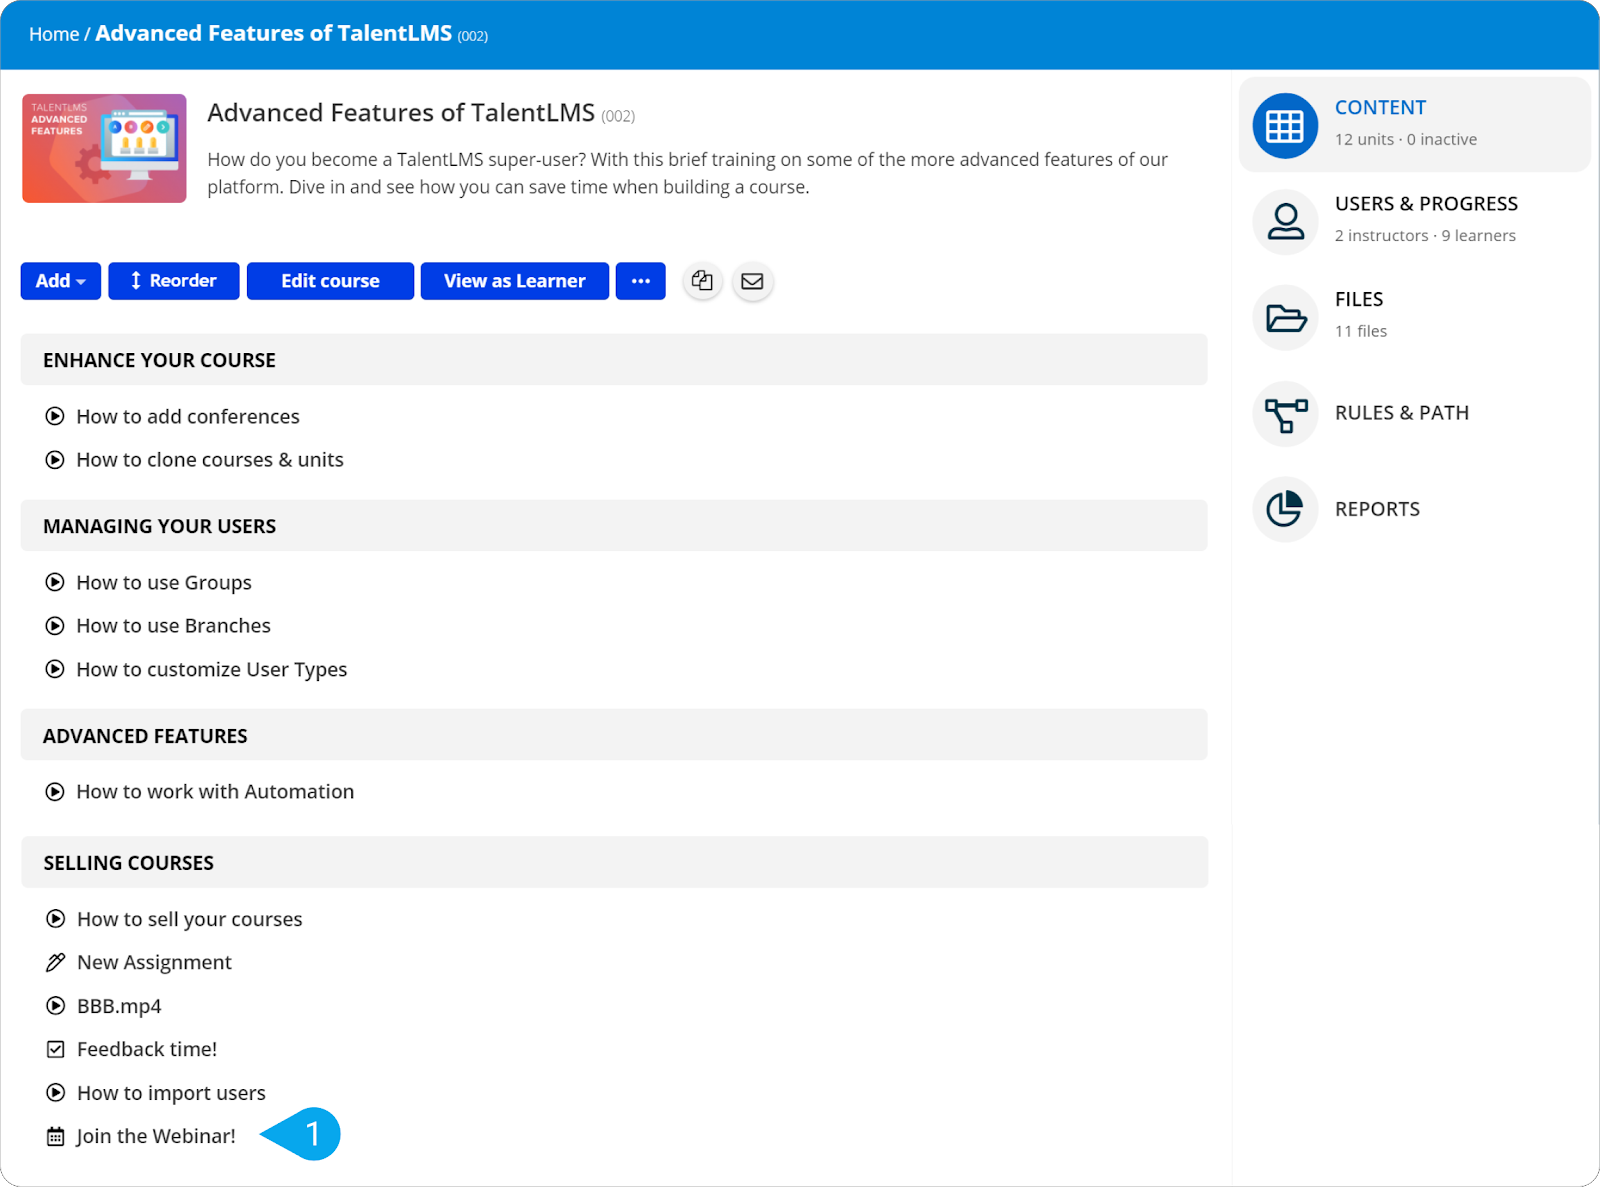Click the ENHANCE YOUR COURSE section header
The height and width of the screenshot is (1187, 1600).
pos(614,360)
